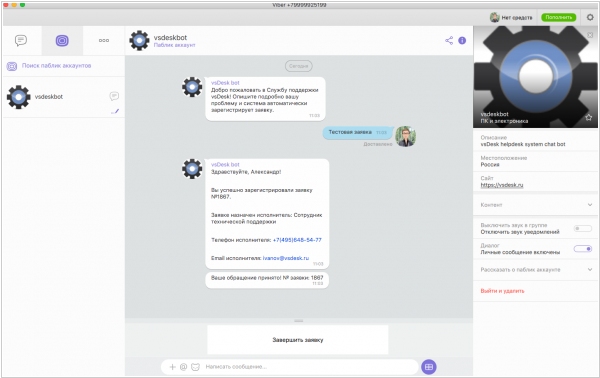Click bot avatar beside 'Здравствуйте, Александр!' message
Viewport: 600px width, 378px height.
click(192, 169)
